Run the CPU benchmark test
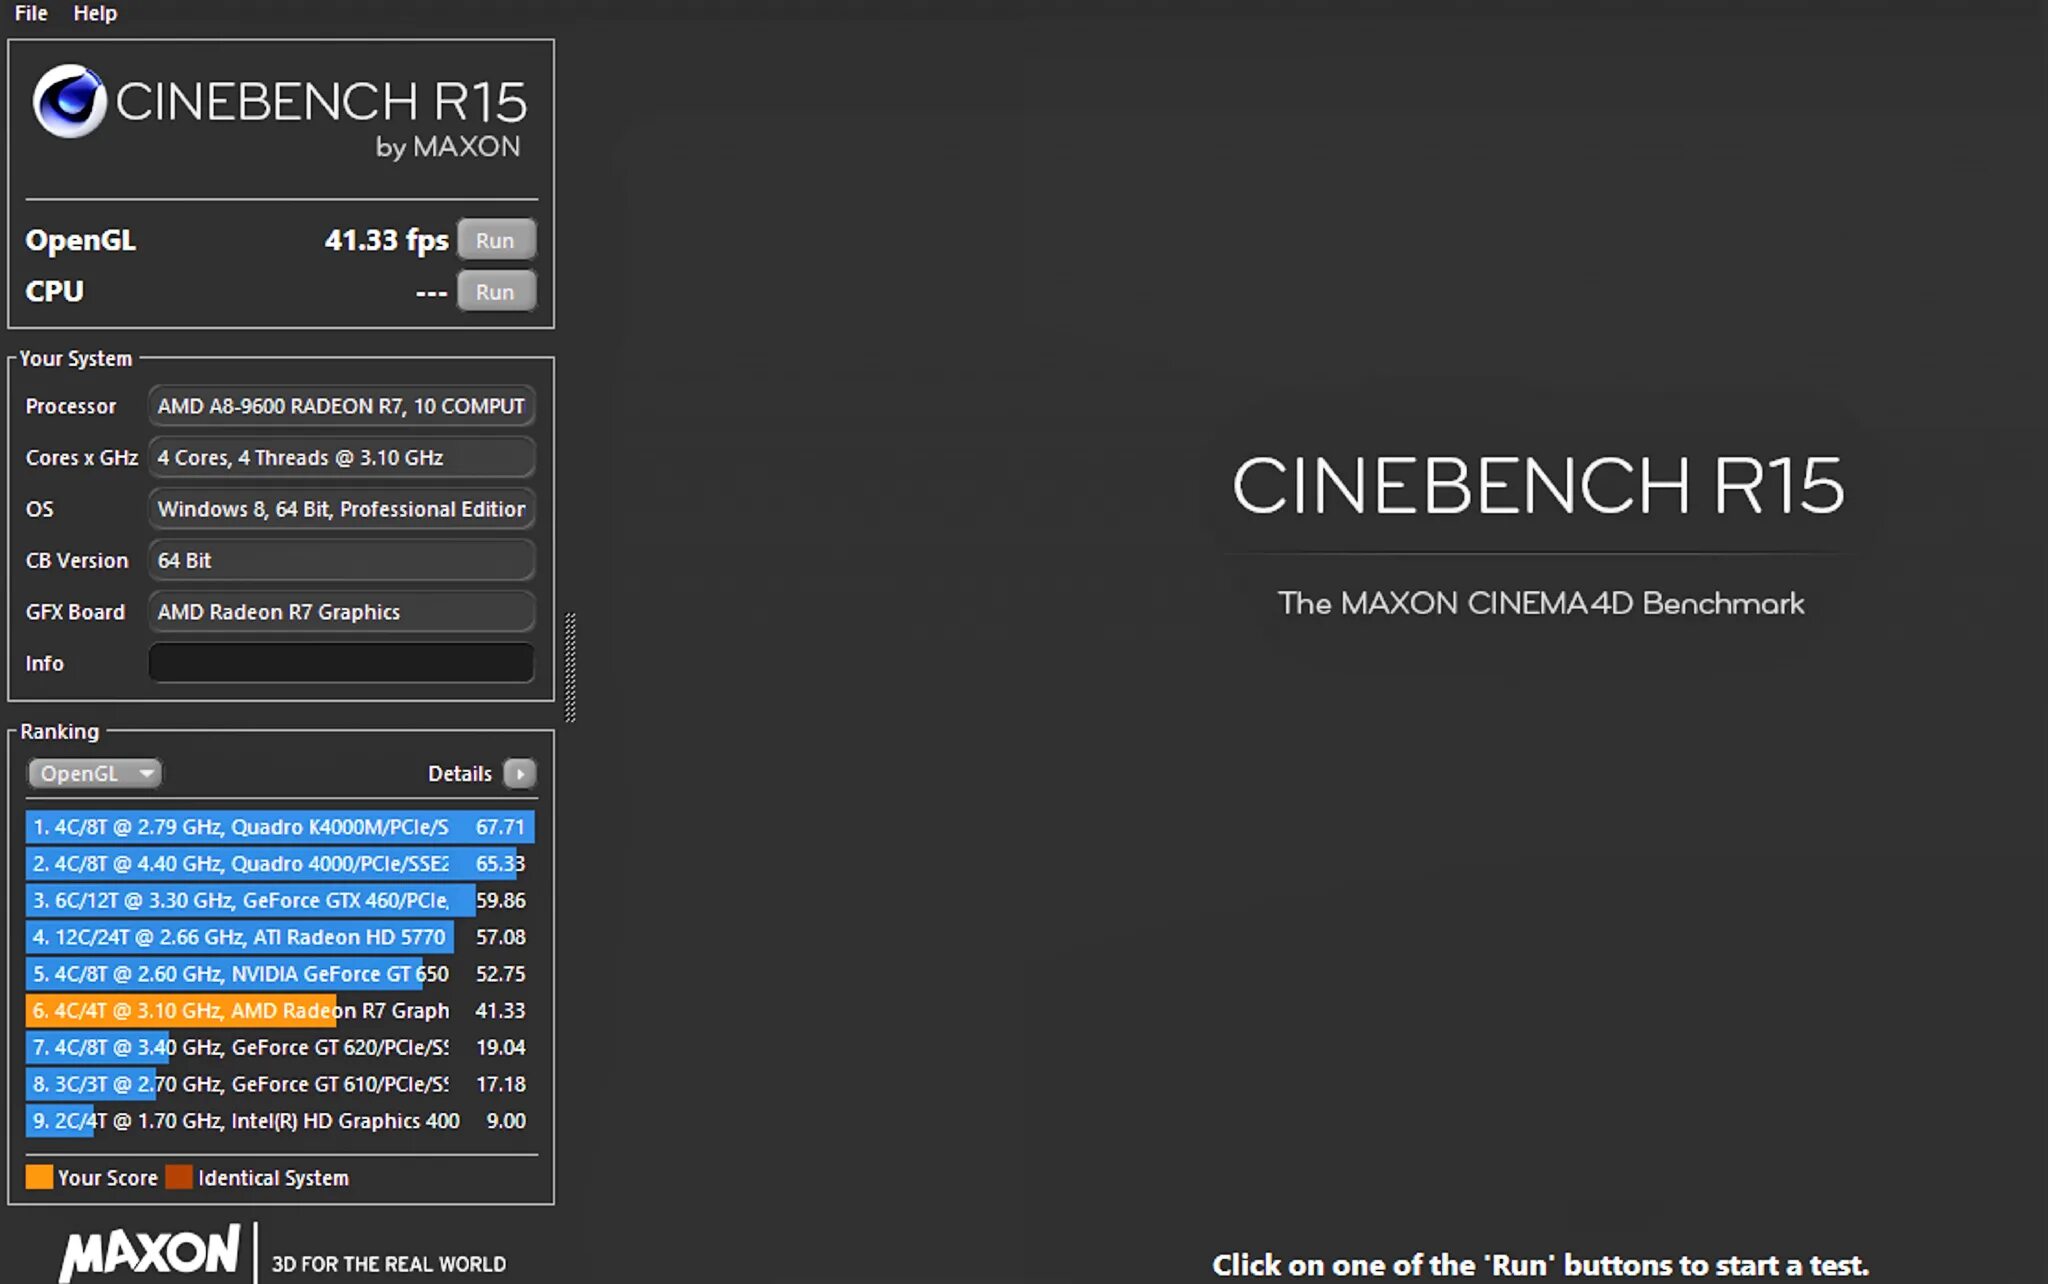The height and width of the screenshot is (1284, 2048). point(495,292)
